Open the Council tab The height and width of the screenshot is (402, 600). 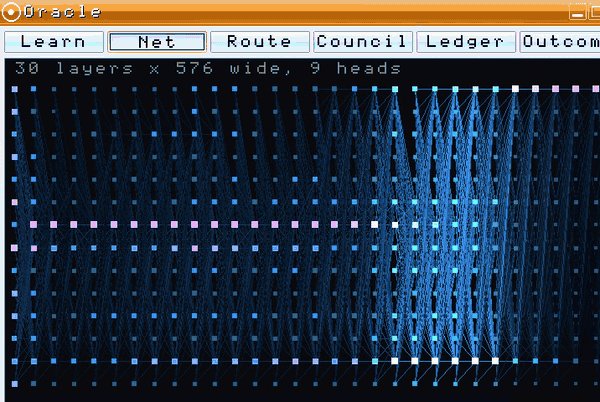coord(363,42)
